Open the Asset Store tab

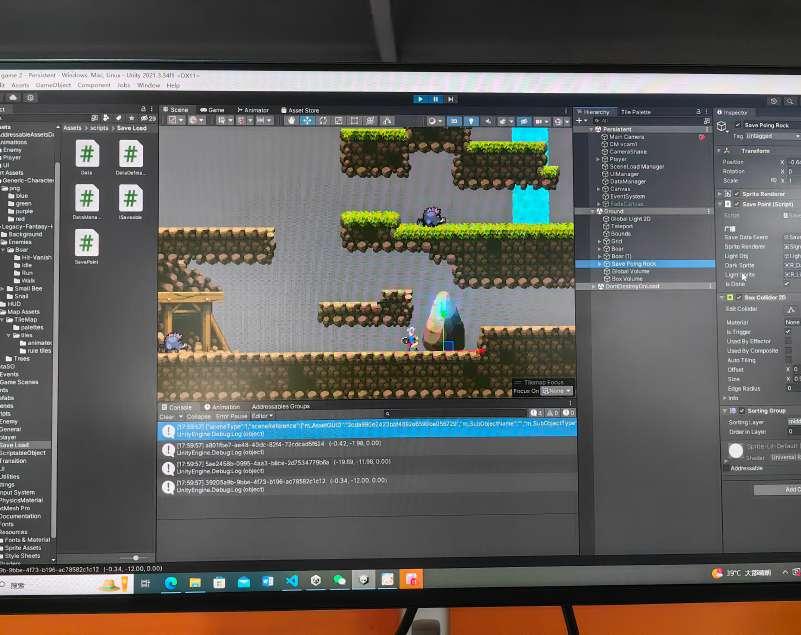tap(300, 110)
